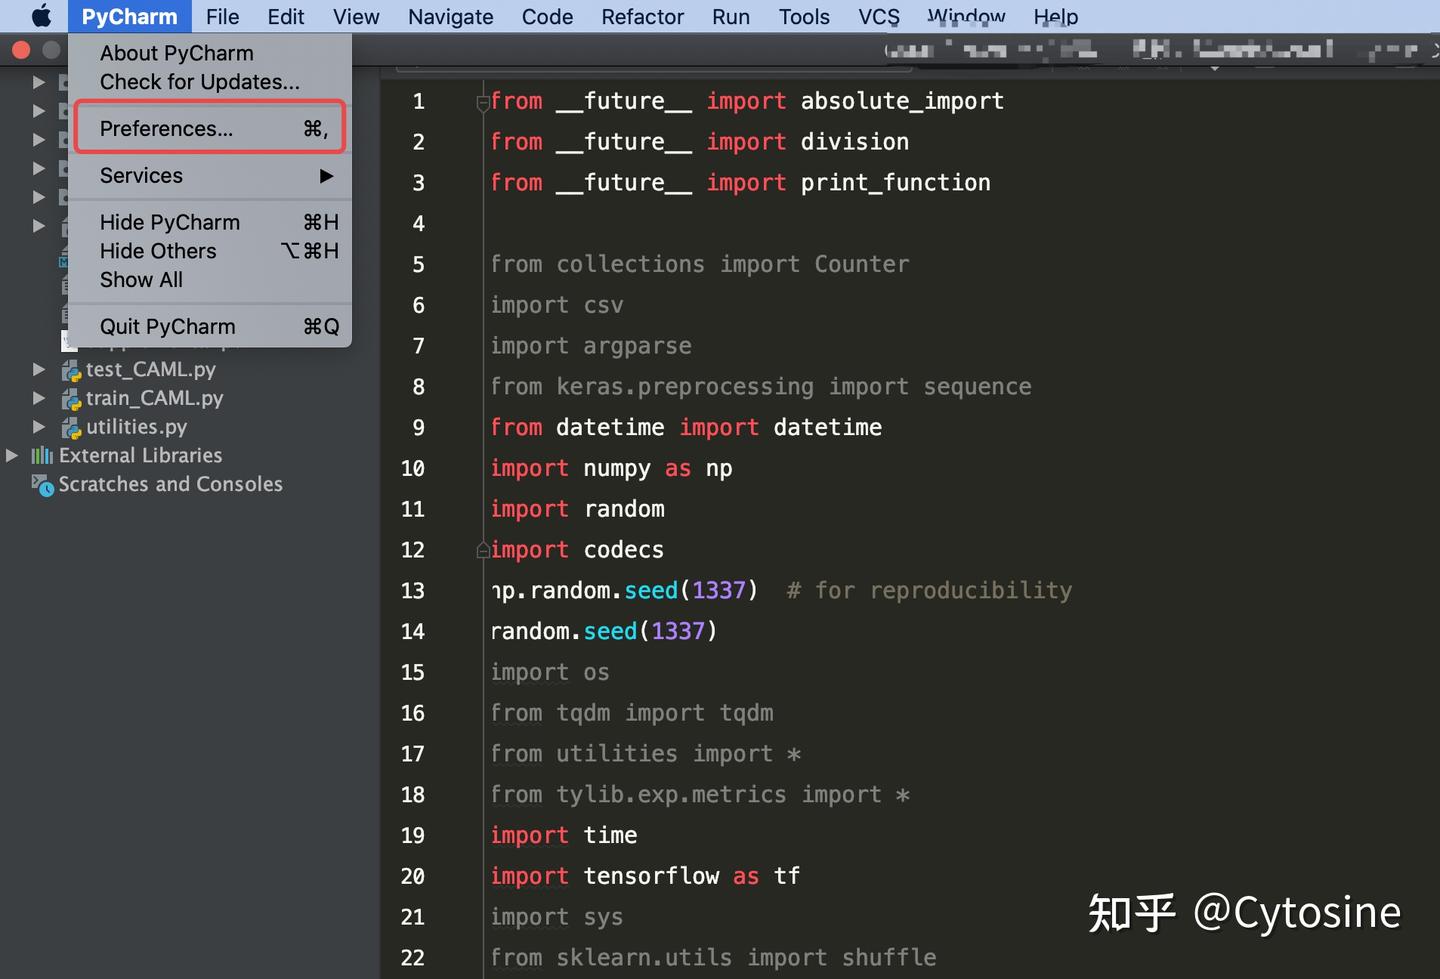1440x979 pixels.
Task: Click the Scratches and Consoles icon
Action: click(42, 485)
